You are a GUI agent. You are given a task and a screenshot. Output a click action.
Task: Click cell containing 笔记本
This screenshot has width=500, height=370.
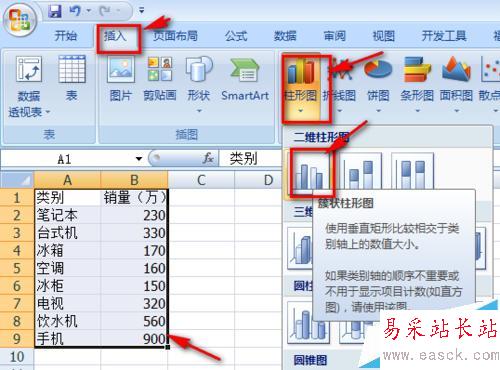[x=68, y=215]
